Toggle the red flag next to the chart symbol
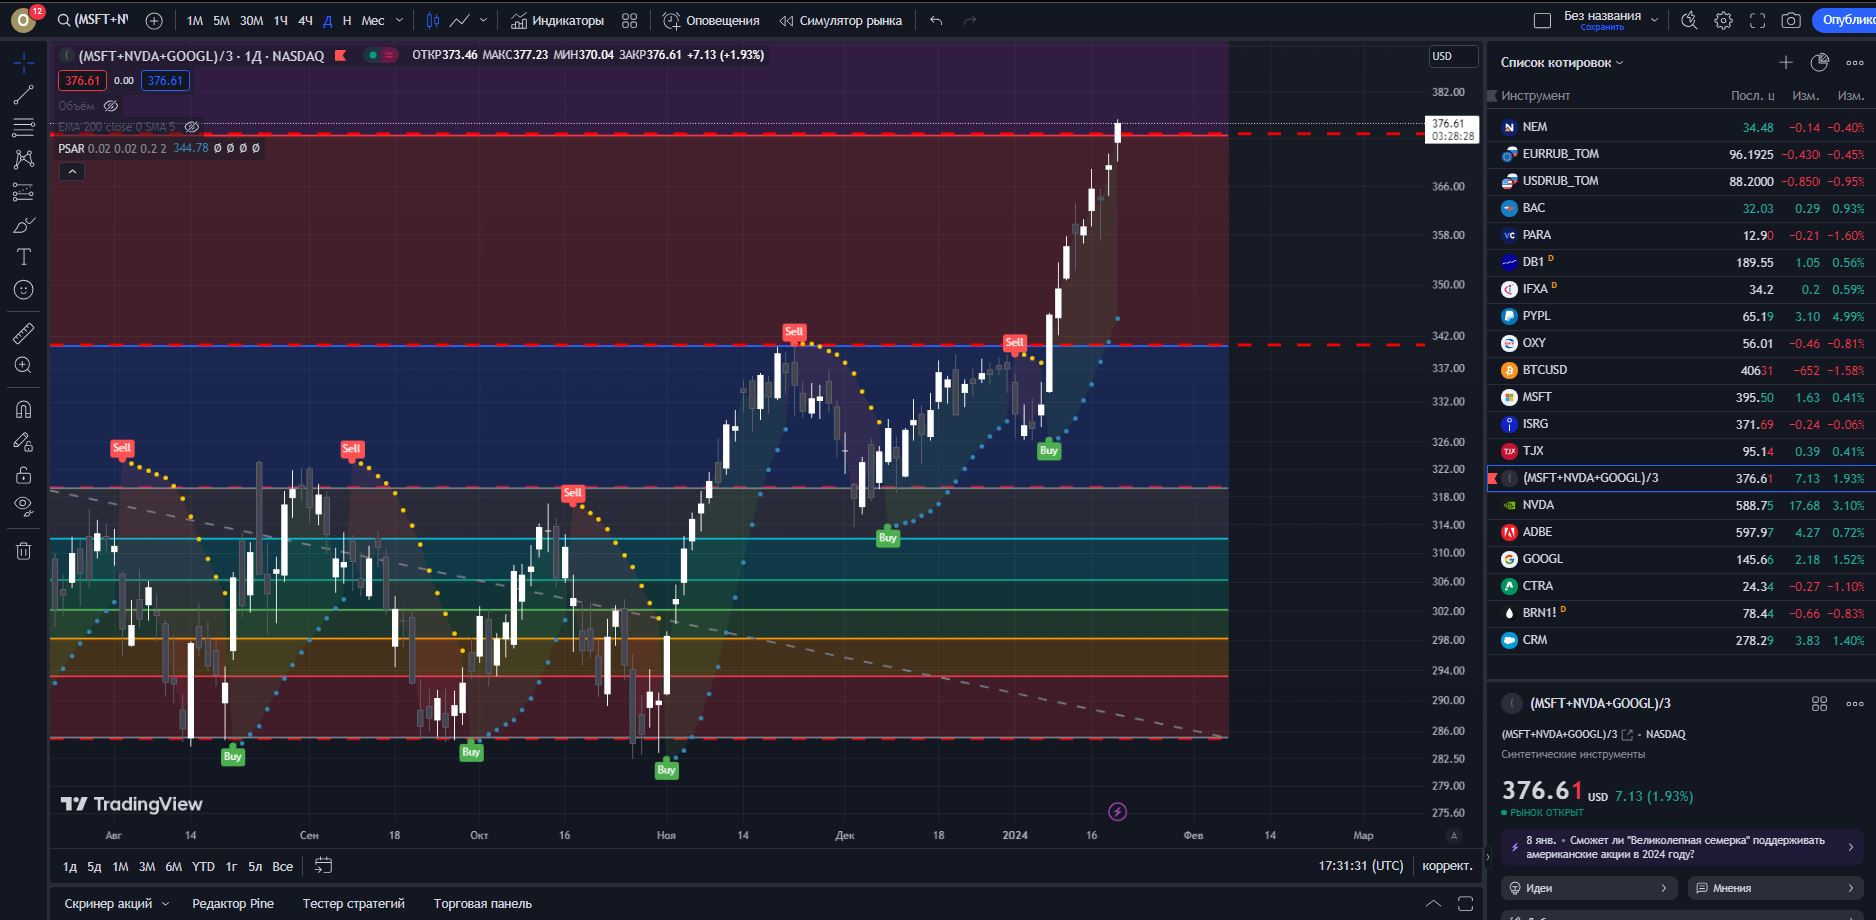Viewport: 1876px width, 920px height. point(341,55)
